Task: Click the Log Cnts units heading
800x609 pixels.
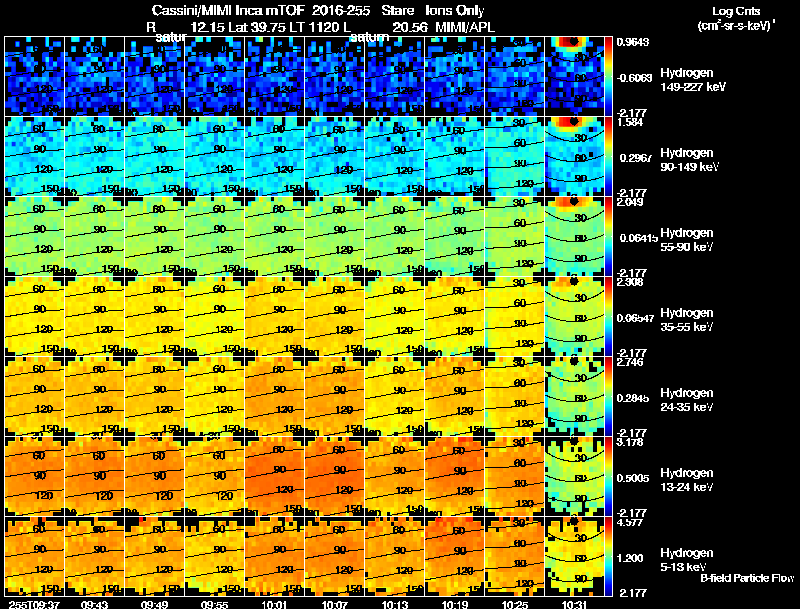Action: (736, 18)
